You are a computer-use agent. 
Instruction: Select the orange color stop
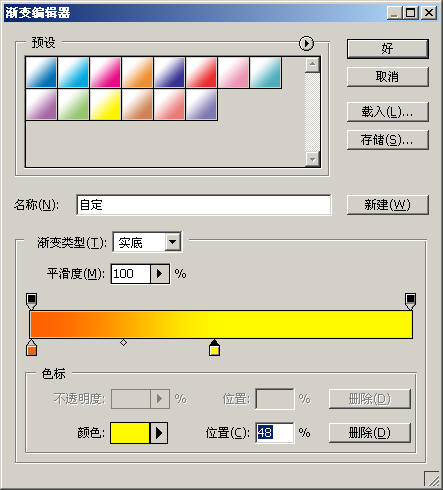coord(31,348)
